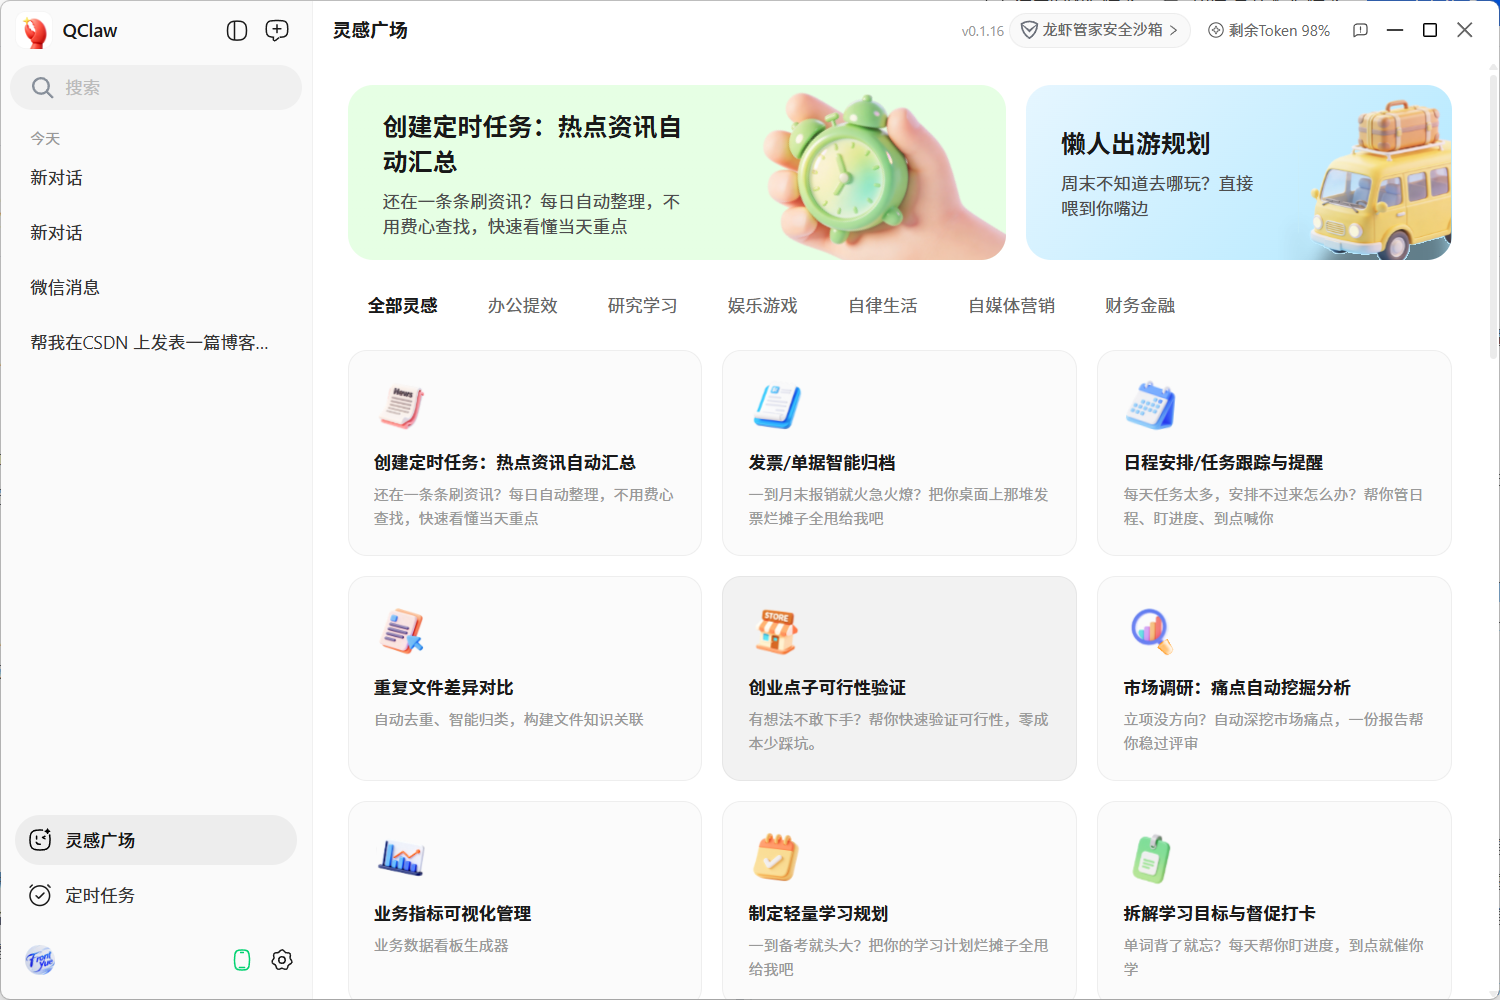Open the first 新对话 conversation
Image resolution: width=1500 pixels, height=1000 pixels.
(x=156, y=178)
